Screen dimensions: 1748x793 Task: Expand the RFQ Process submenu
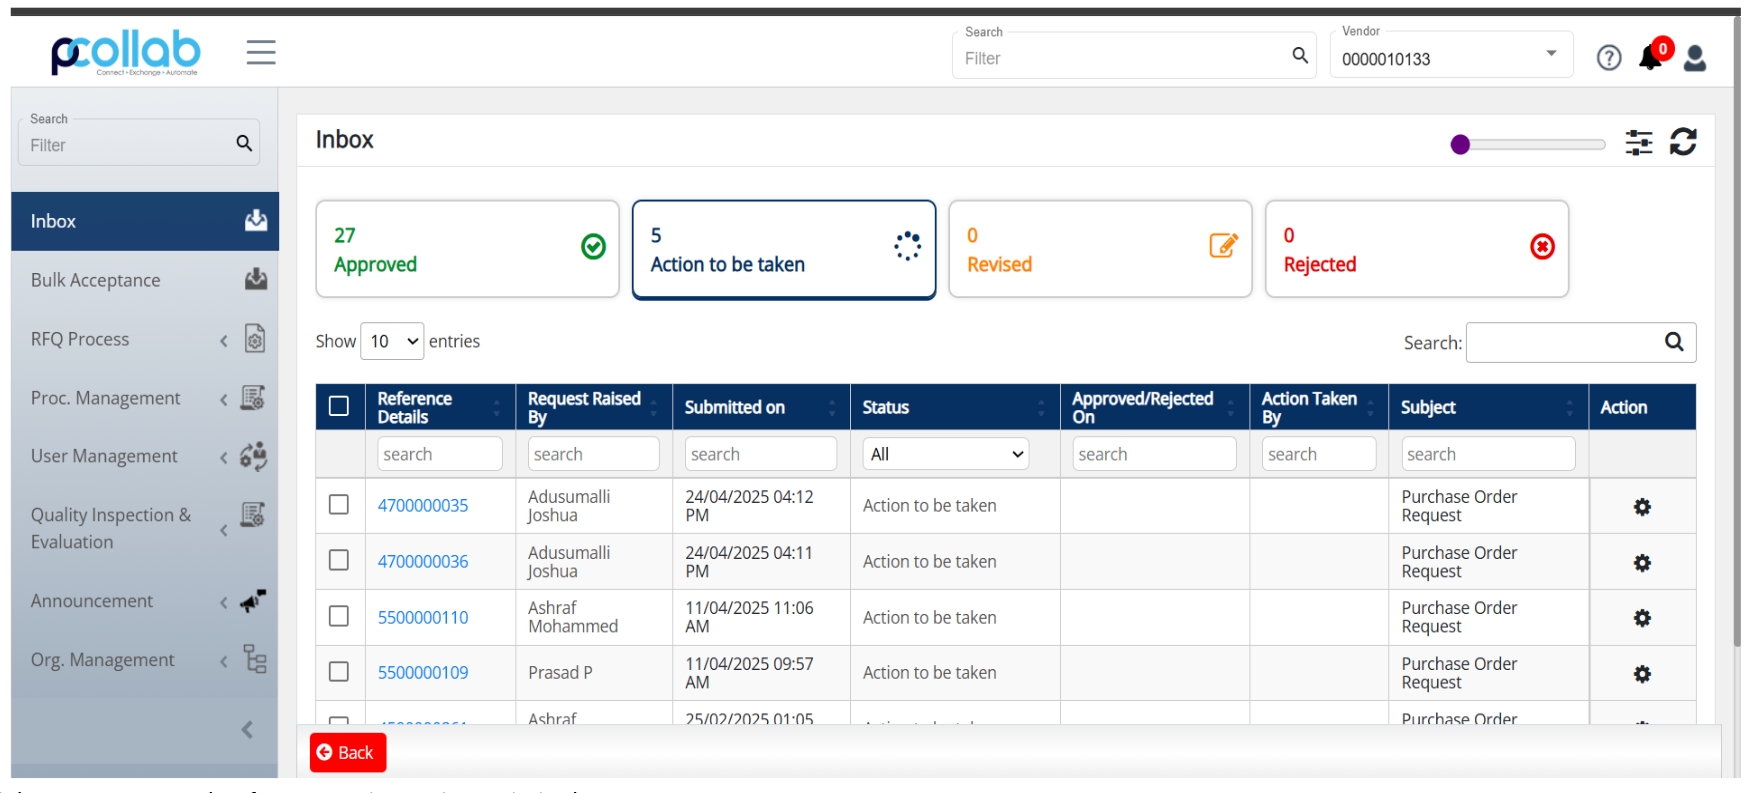[224, 341]
